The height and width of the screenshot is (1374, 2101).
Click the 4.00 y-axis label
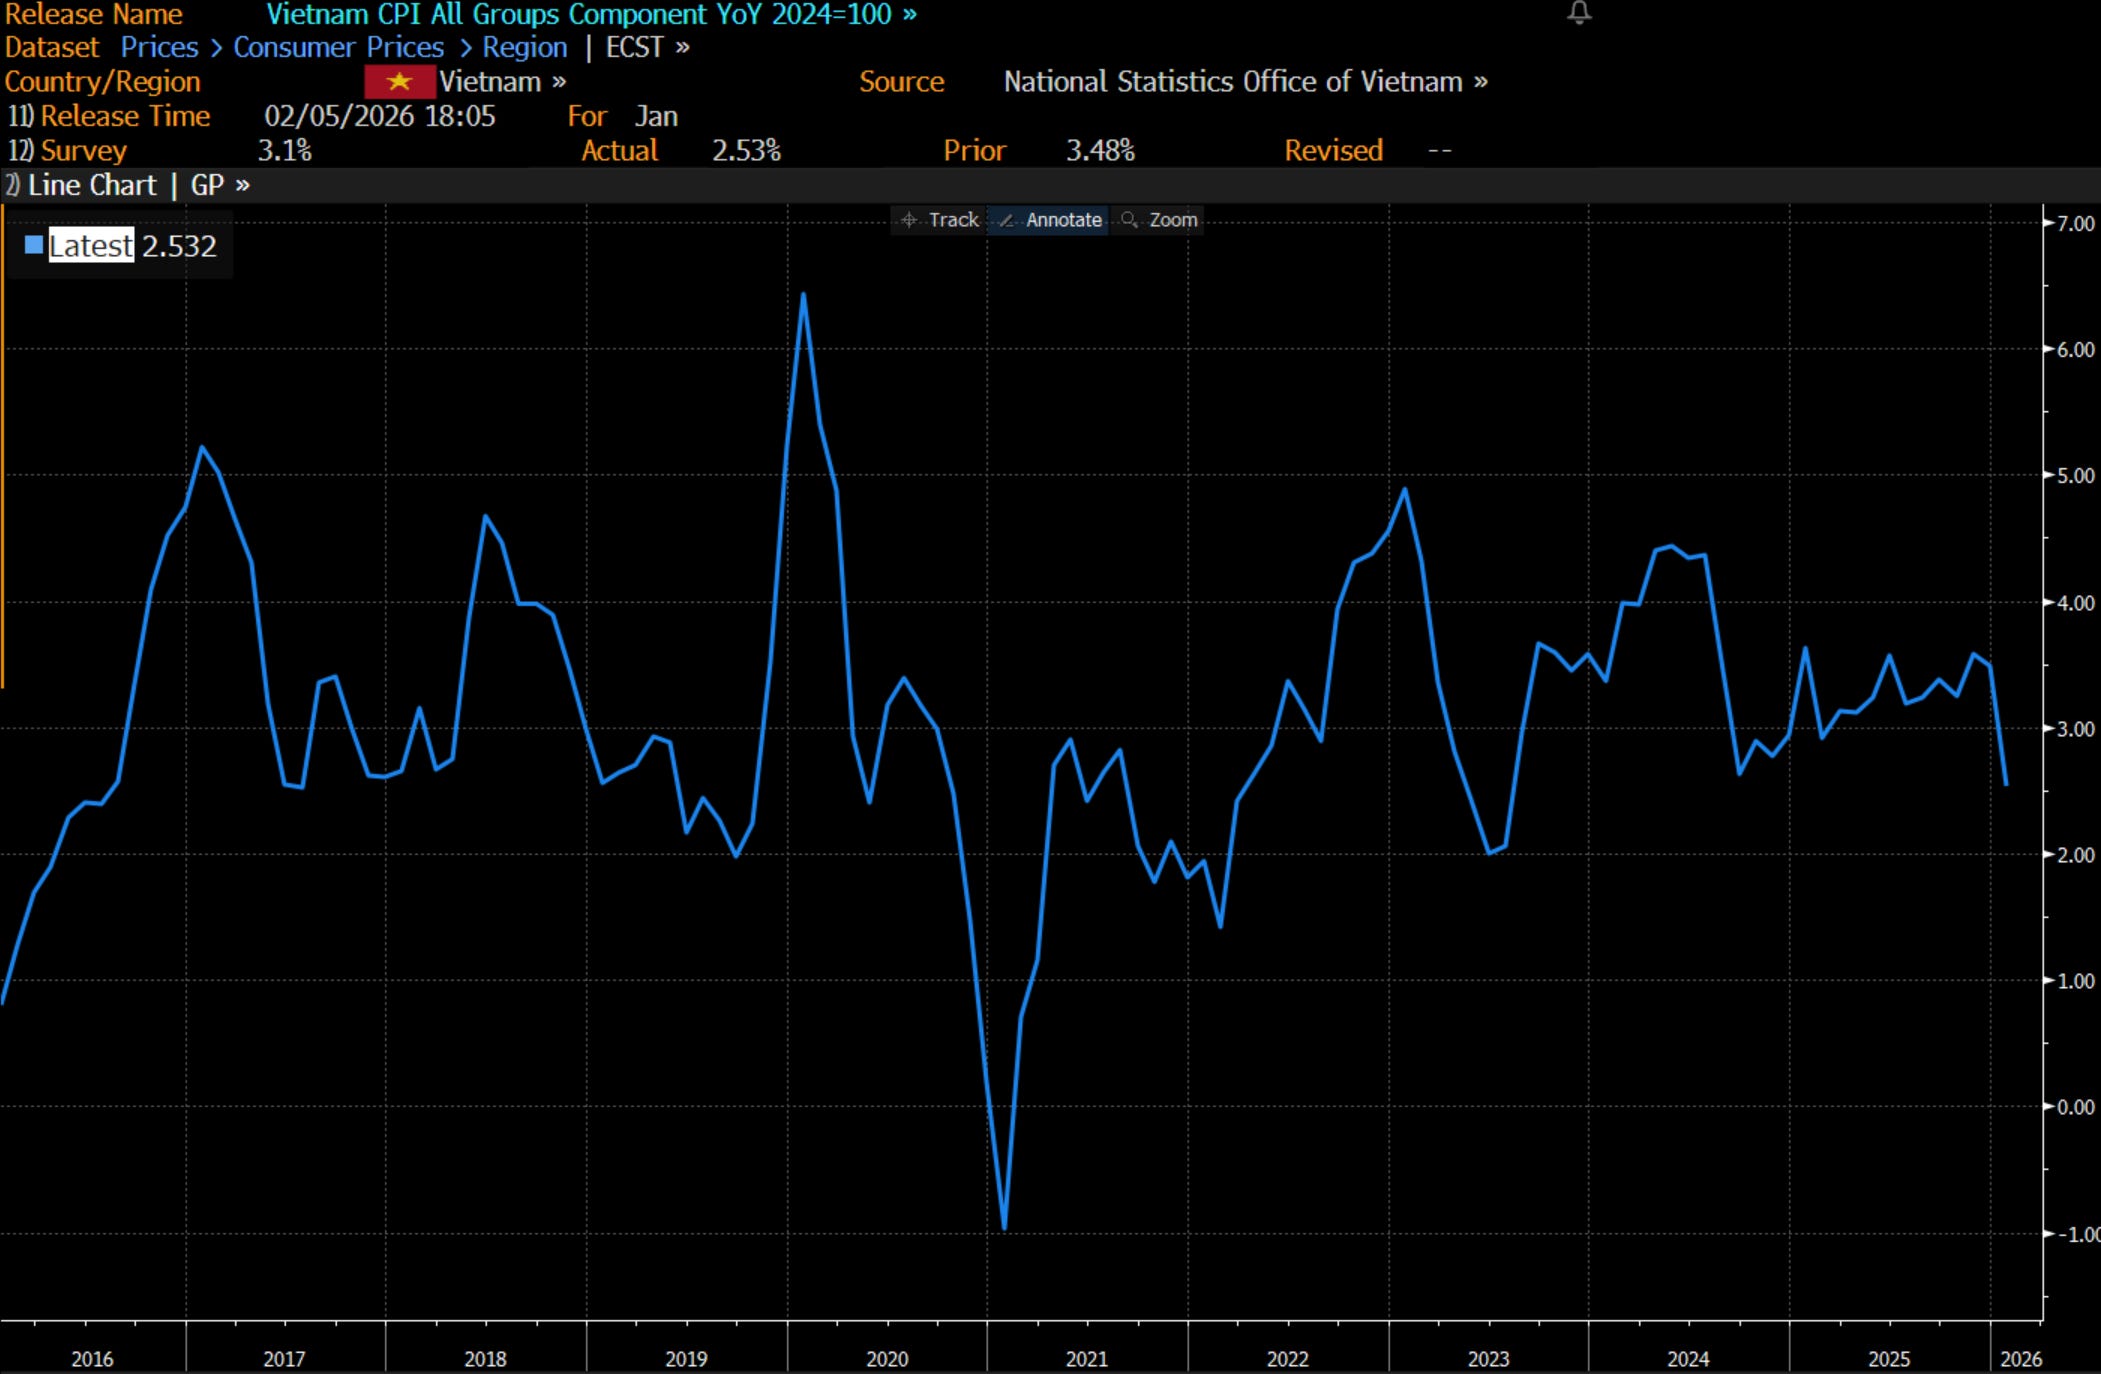pyautogui.click(x=2075, y=603)
